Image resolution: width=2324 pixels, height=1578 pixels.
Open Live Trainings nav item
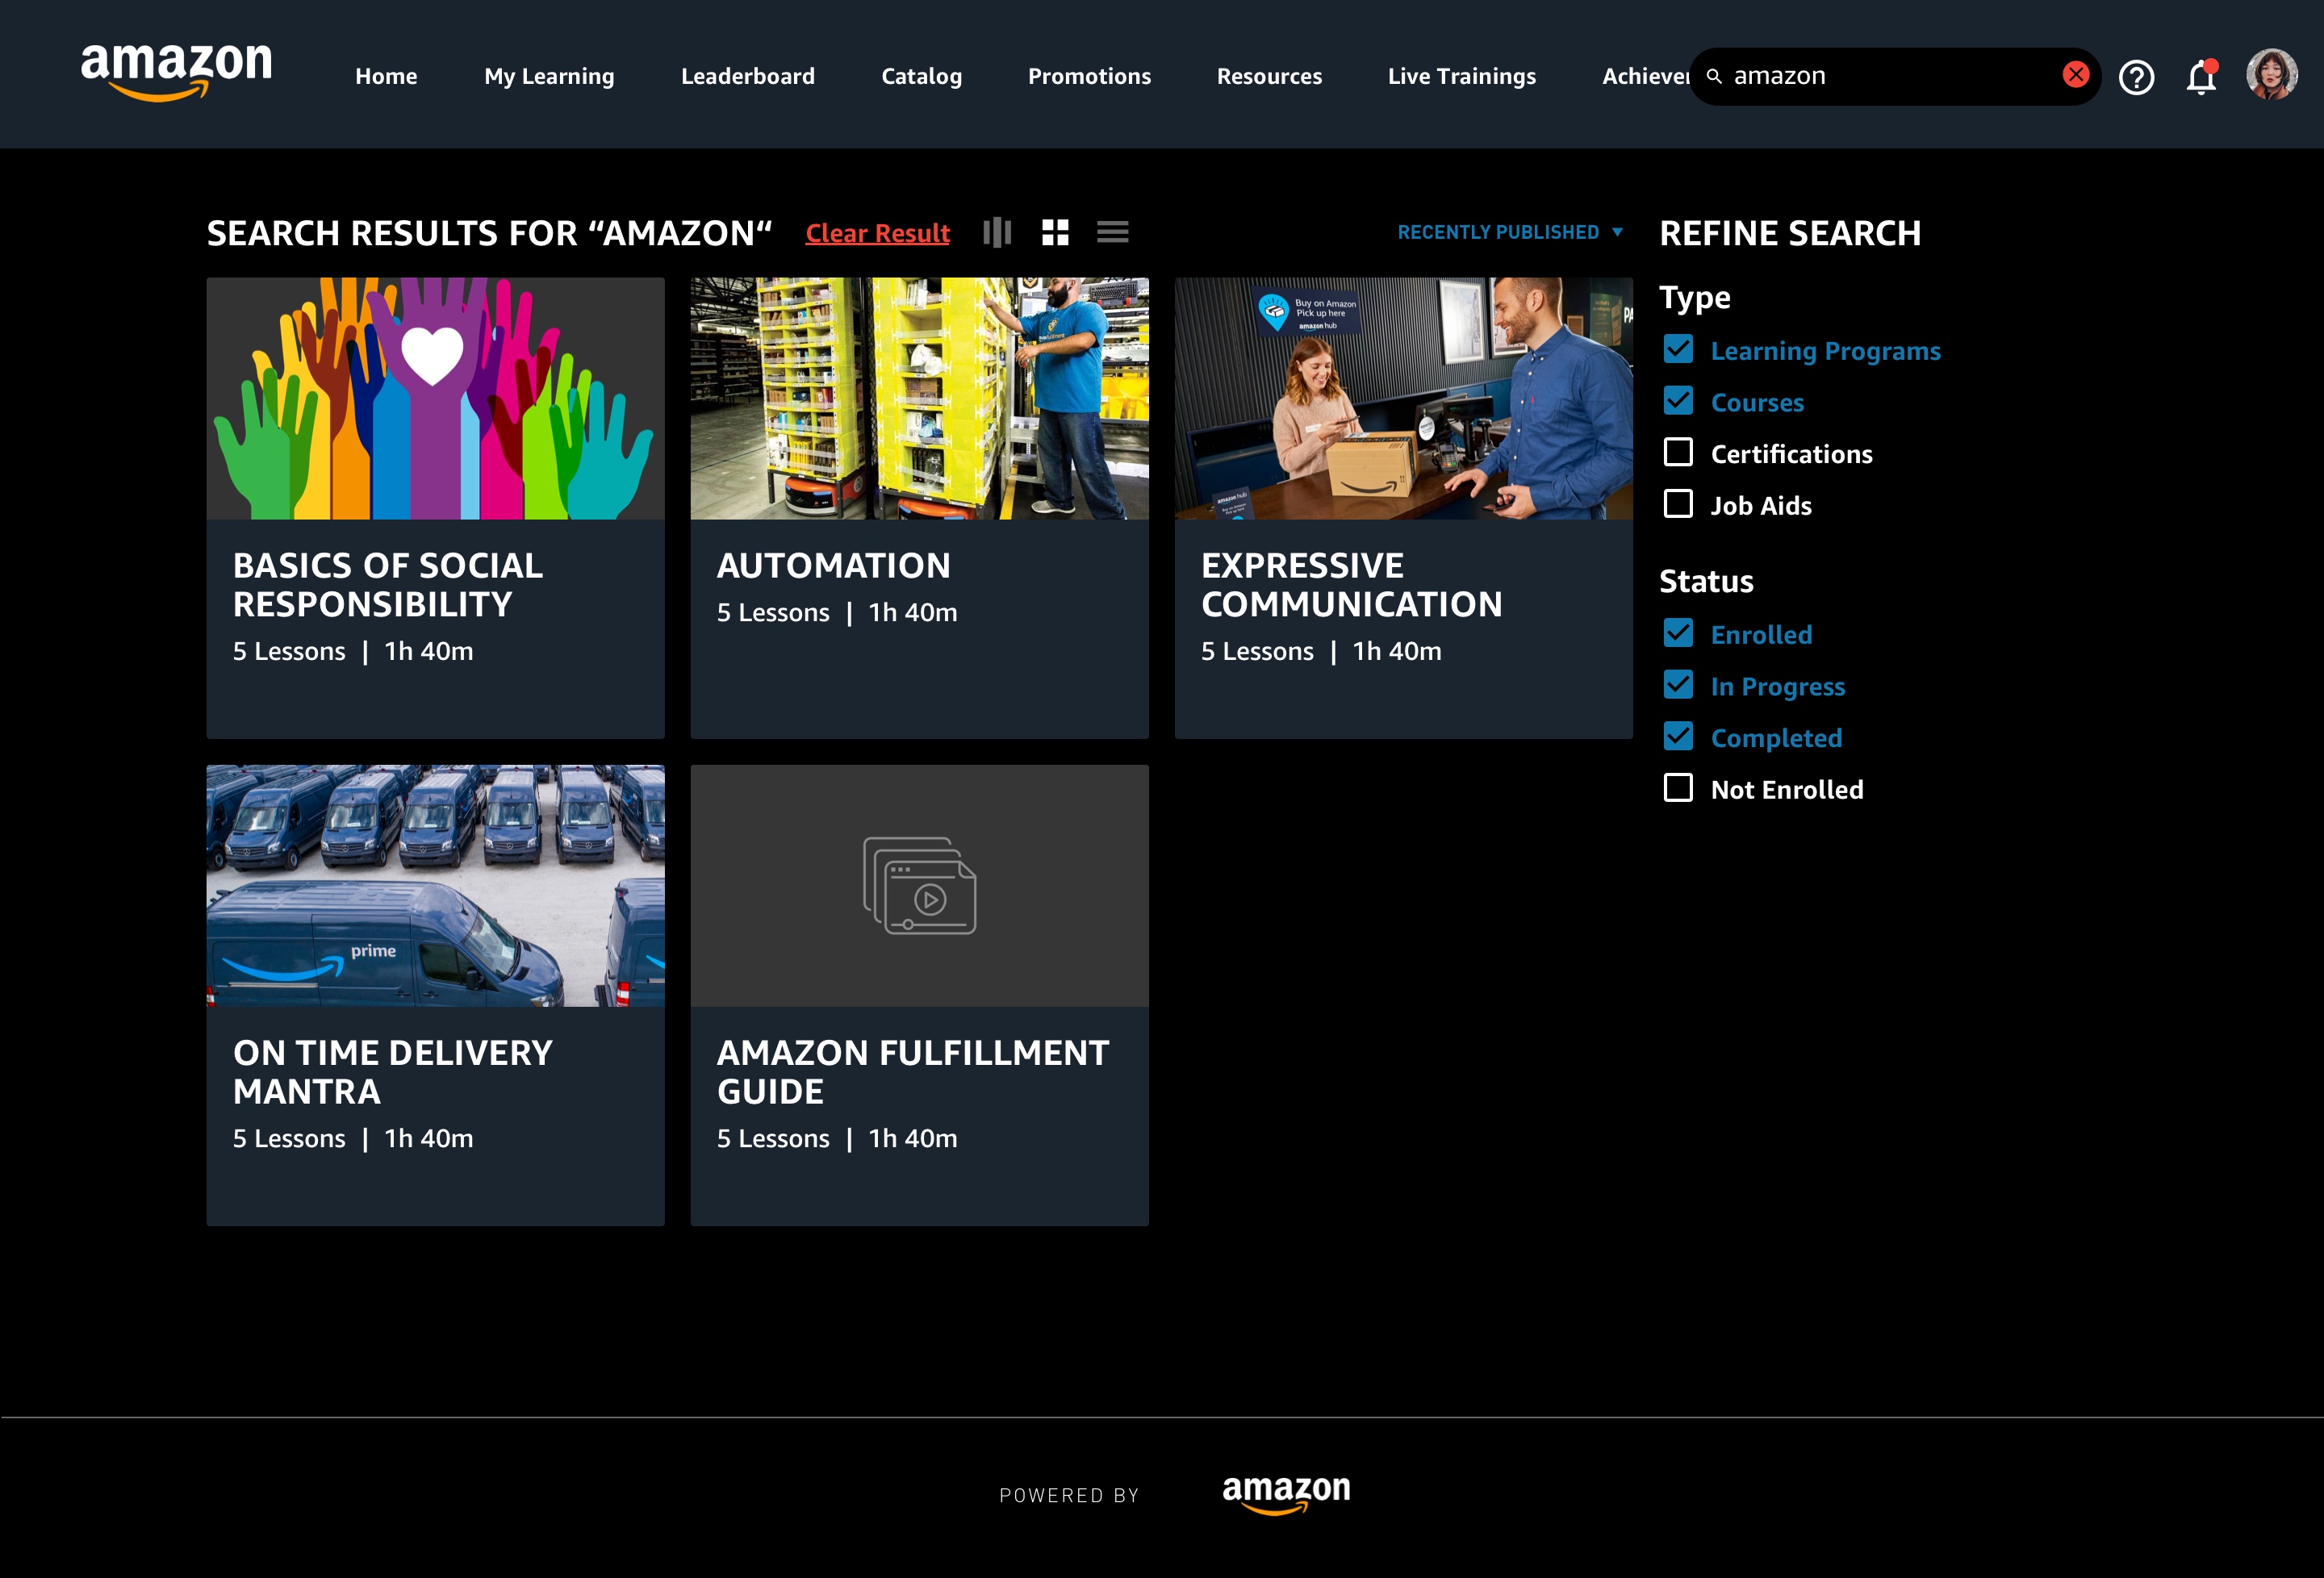click(x=1461, y=76)
